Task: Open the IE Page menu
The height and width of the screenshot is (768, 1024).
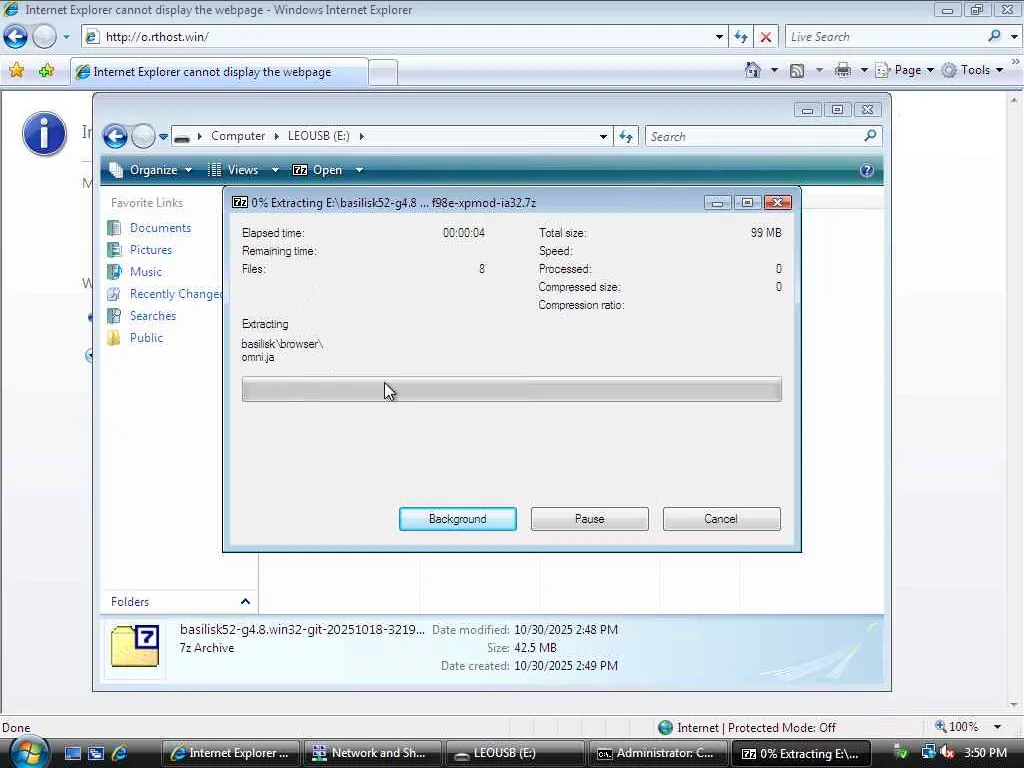Action: tap(904, 70)
